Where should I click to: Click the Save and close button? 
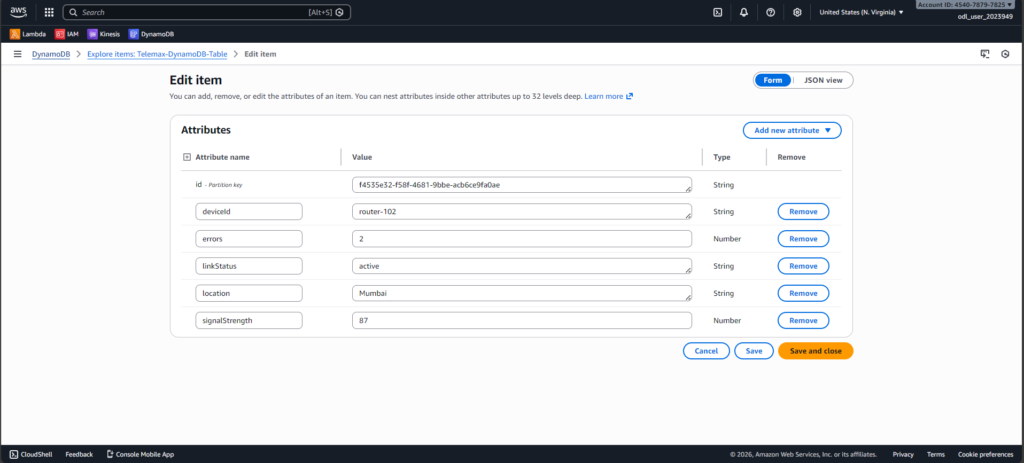tap(815, 351)
